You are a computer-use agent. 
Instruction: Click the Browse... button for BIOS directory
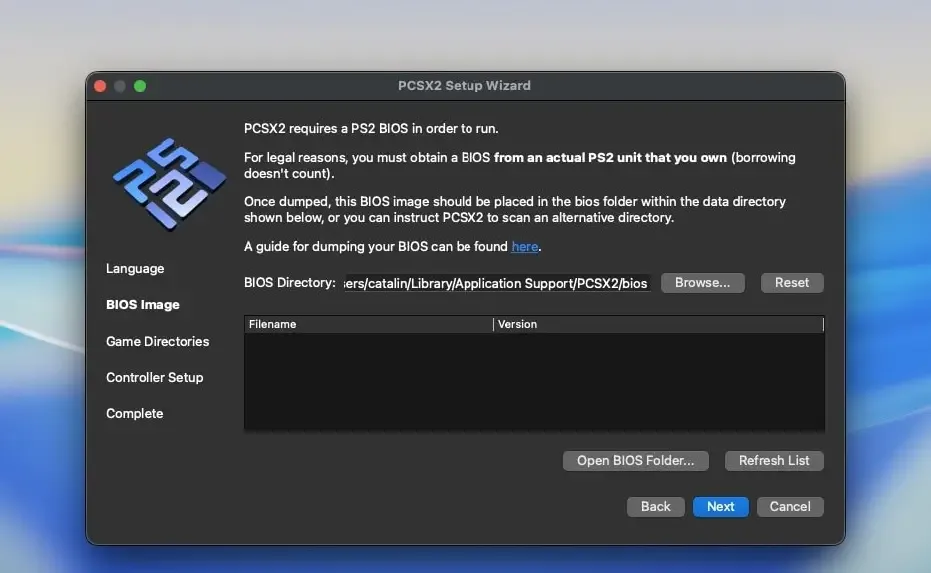pos(702,283)
